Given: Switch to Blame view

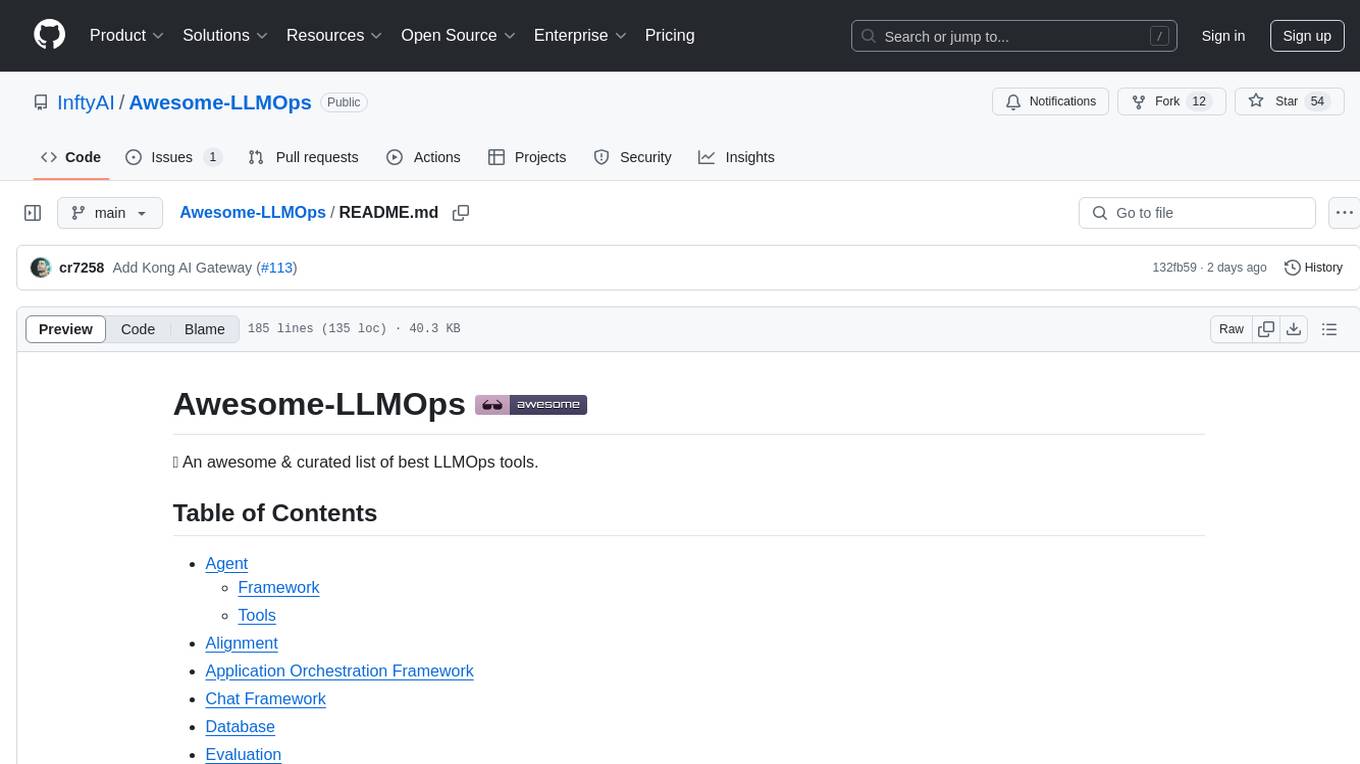Looking at the screenshot, I should 204,329.
